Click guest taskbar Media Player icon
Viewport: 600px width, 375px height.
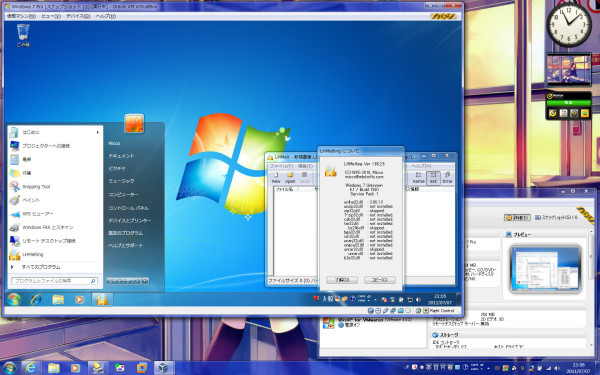tap(80, 299)
